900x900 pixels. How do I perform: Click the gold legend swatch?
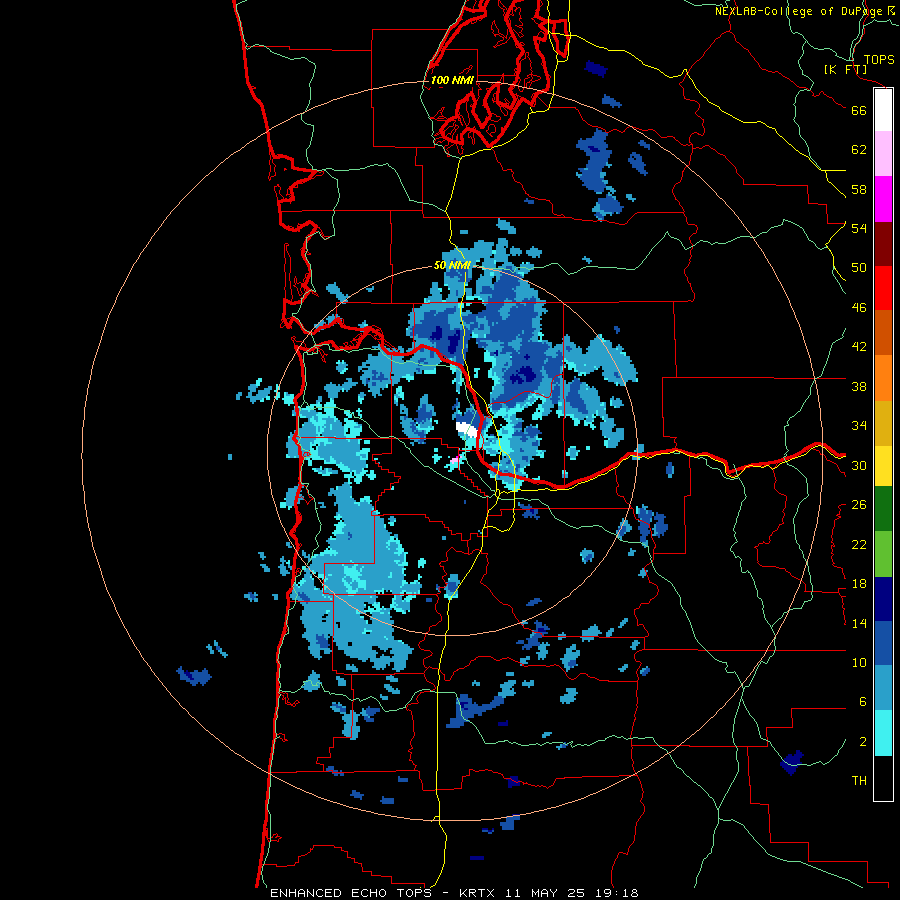tap(883, 423)
